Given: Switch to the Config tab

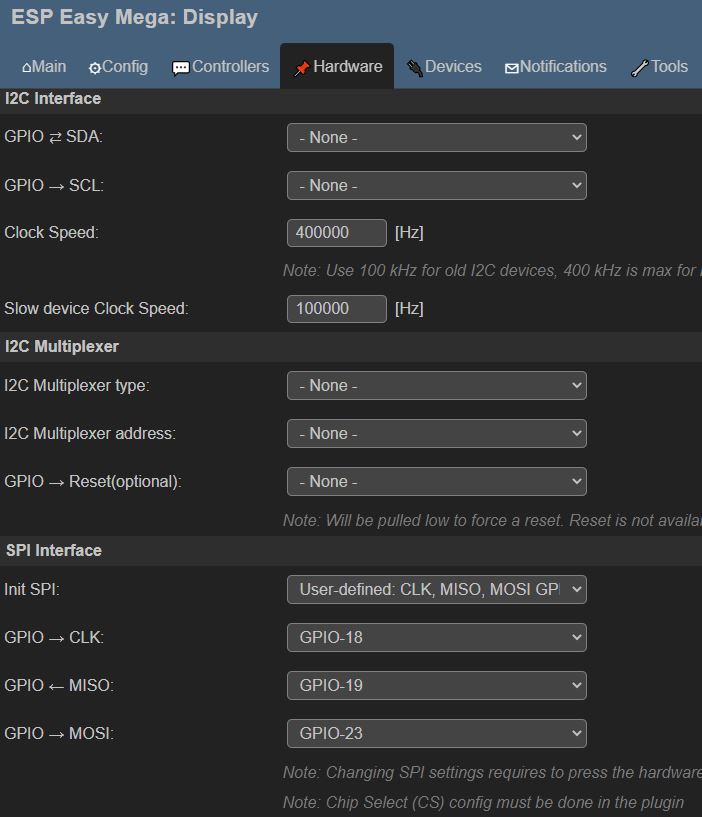Looking at the screenshot, I should point(118,67).
